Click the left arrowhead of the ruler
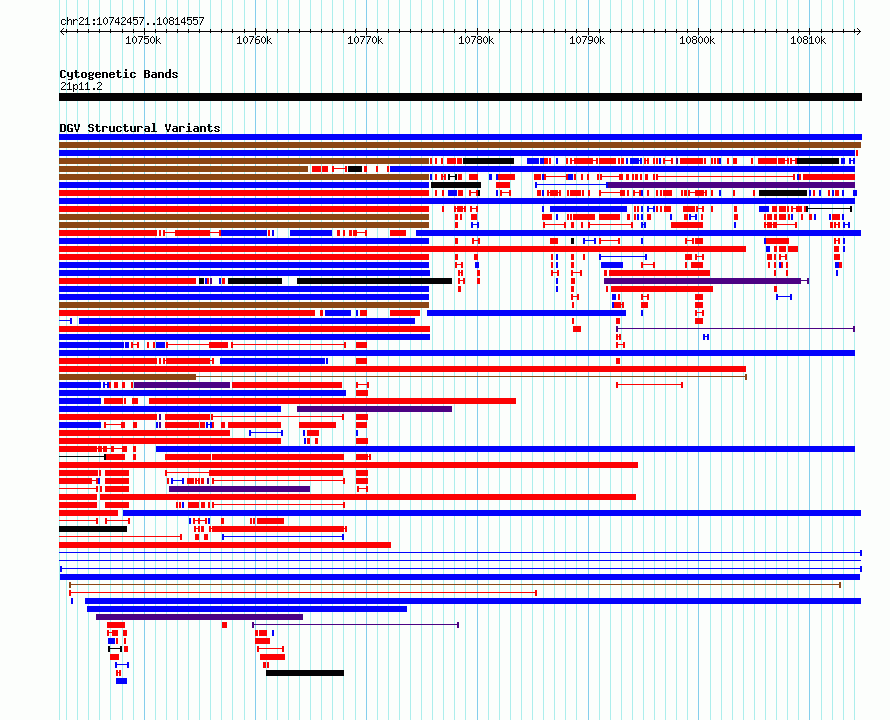 (x=62, y=31)
